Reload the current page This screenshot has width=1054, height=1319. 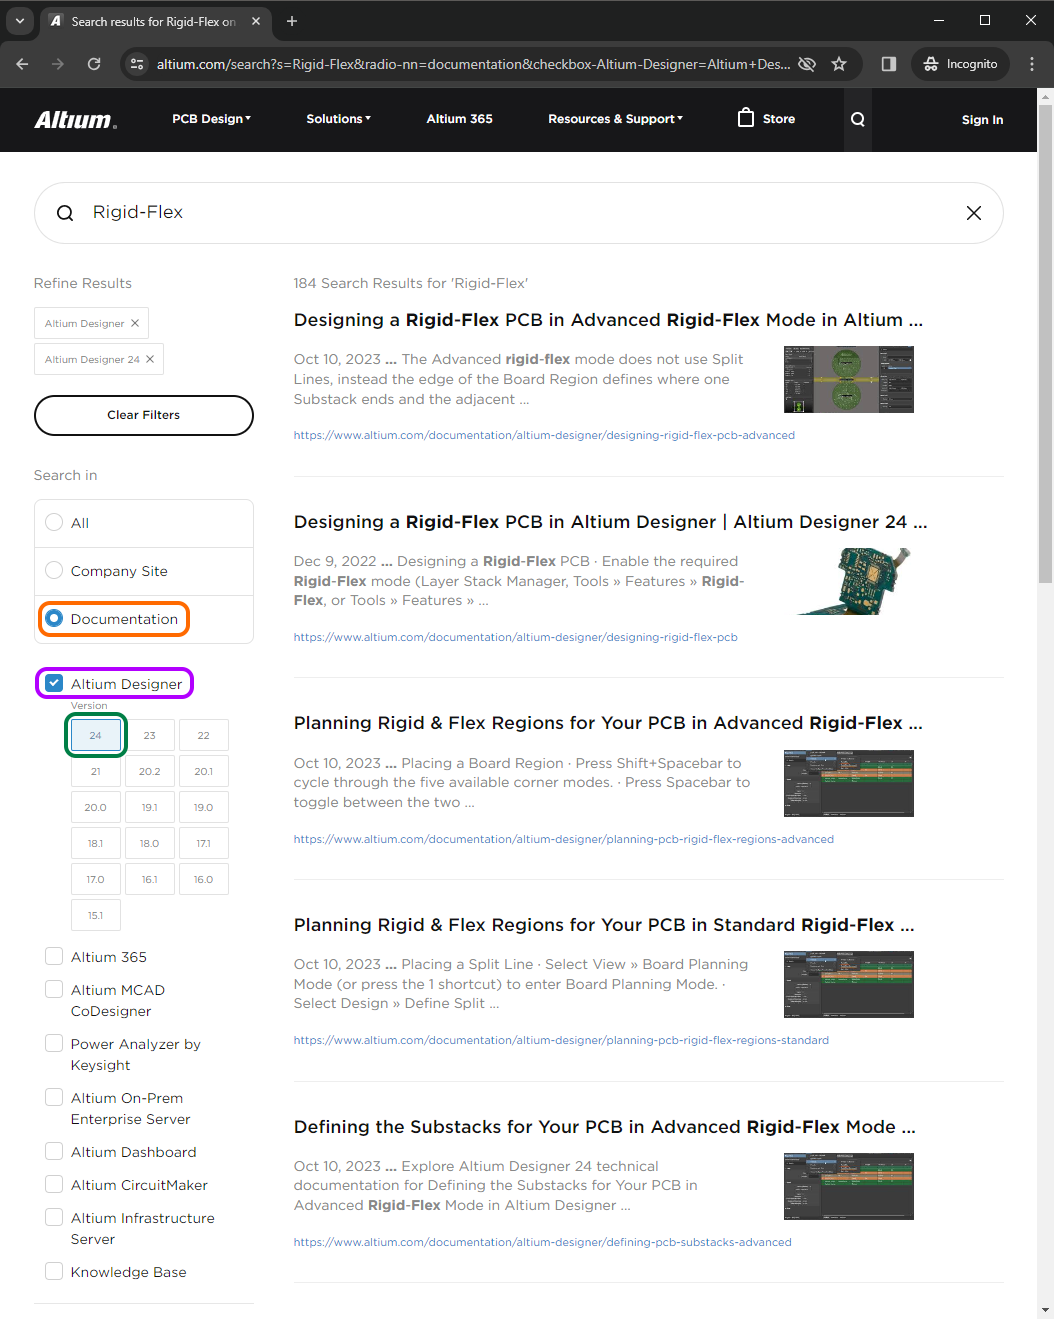pyautogui.click(x=94, y=64)
